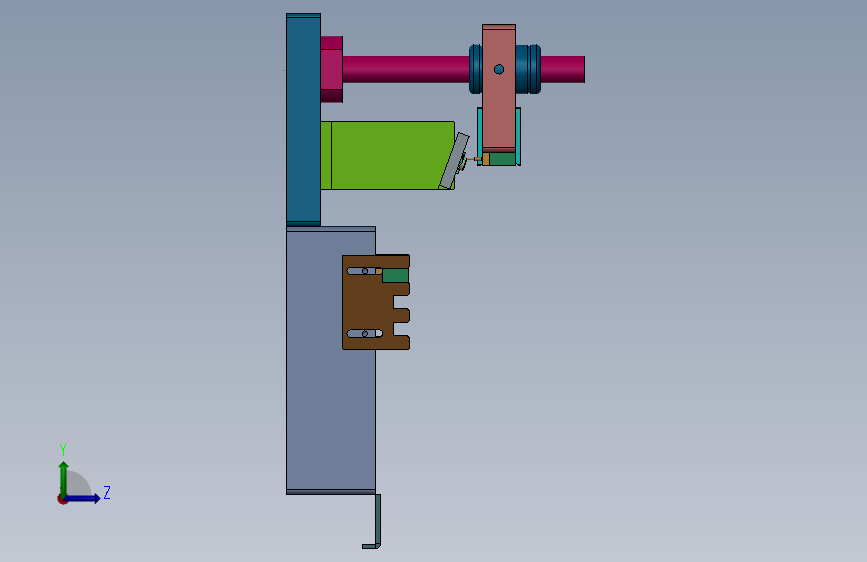Select the large gray-blue lower panel
The image size is (867, 562).
pos(331,360)
